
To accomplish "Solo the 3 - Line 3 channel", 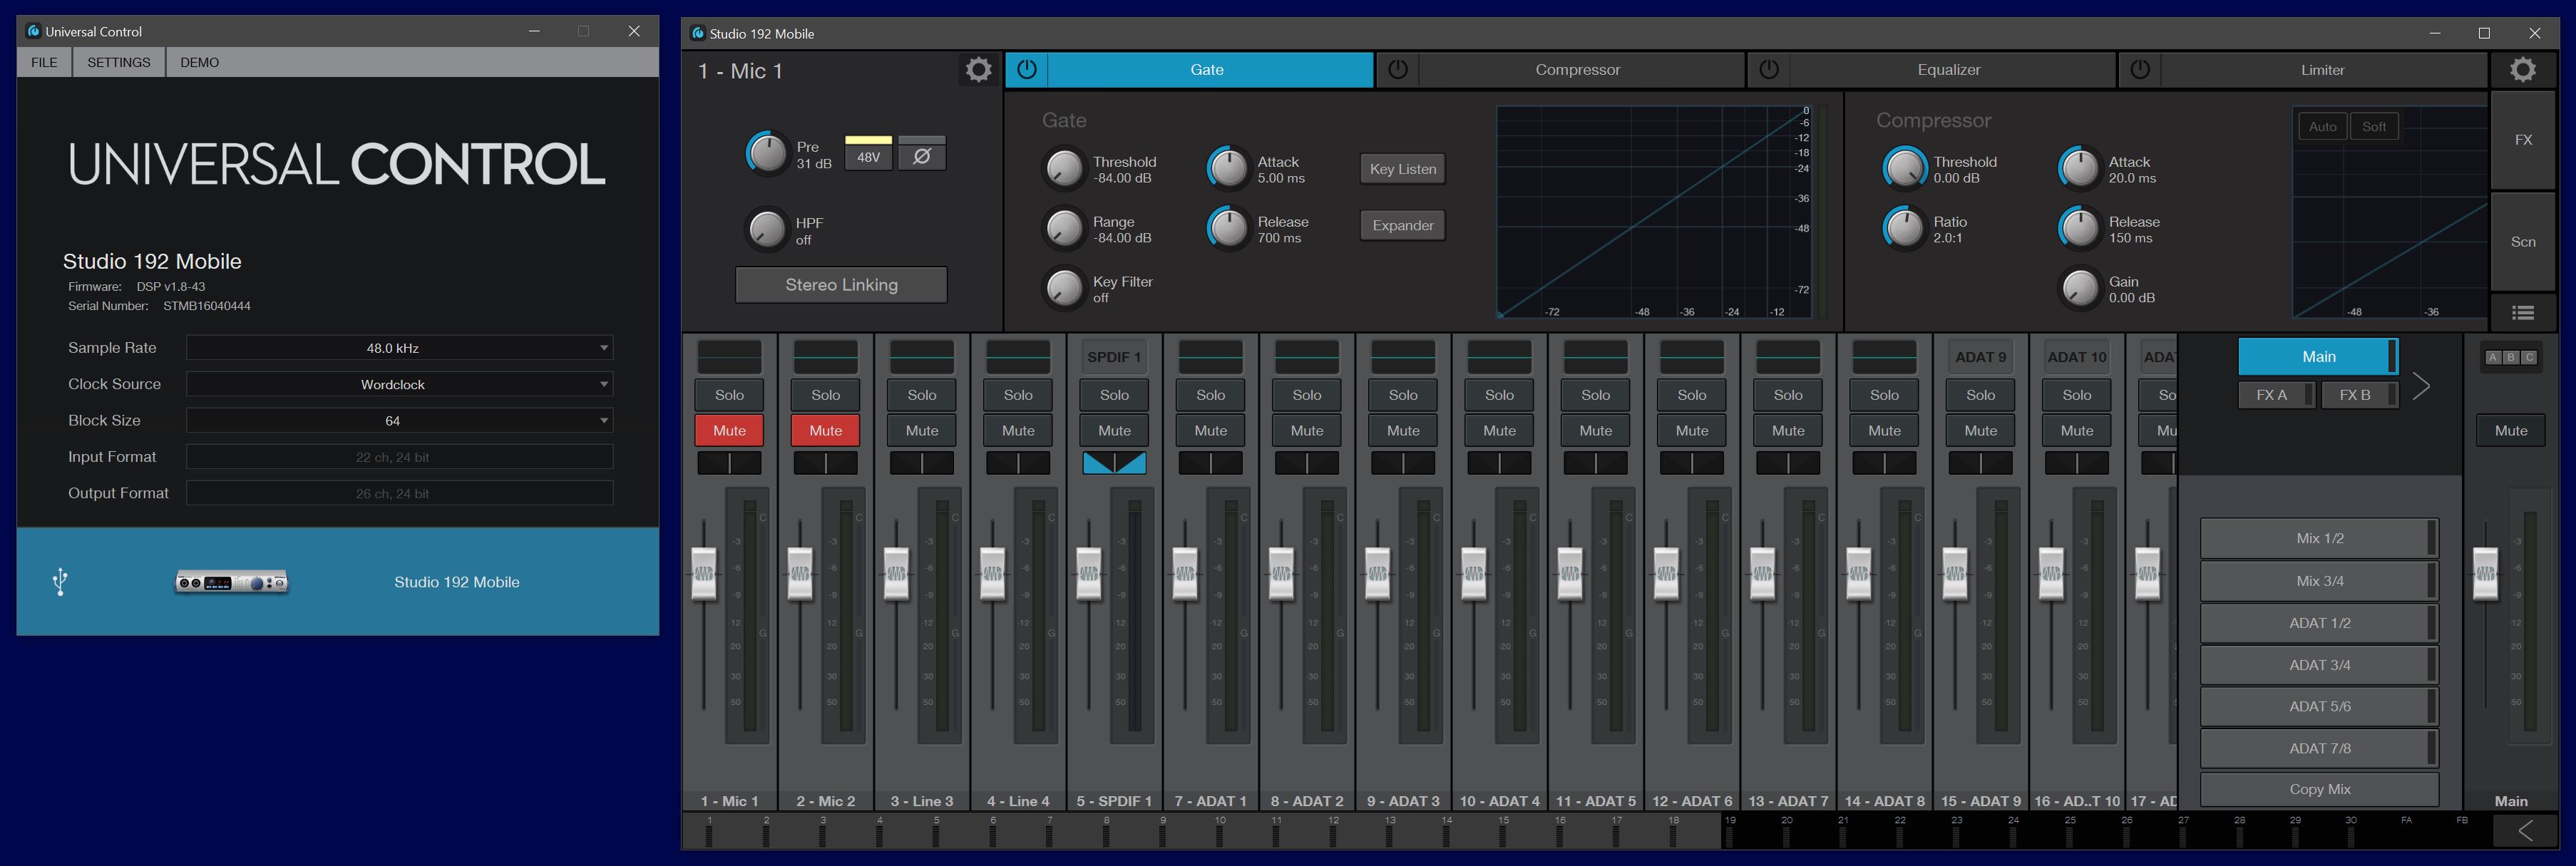I will [x=921, y=395].
